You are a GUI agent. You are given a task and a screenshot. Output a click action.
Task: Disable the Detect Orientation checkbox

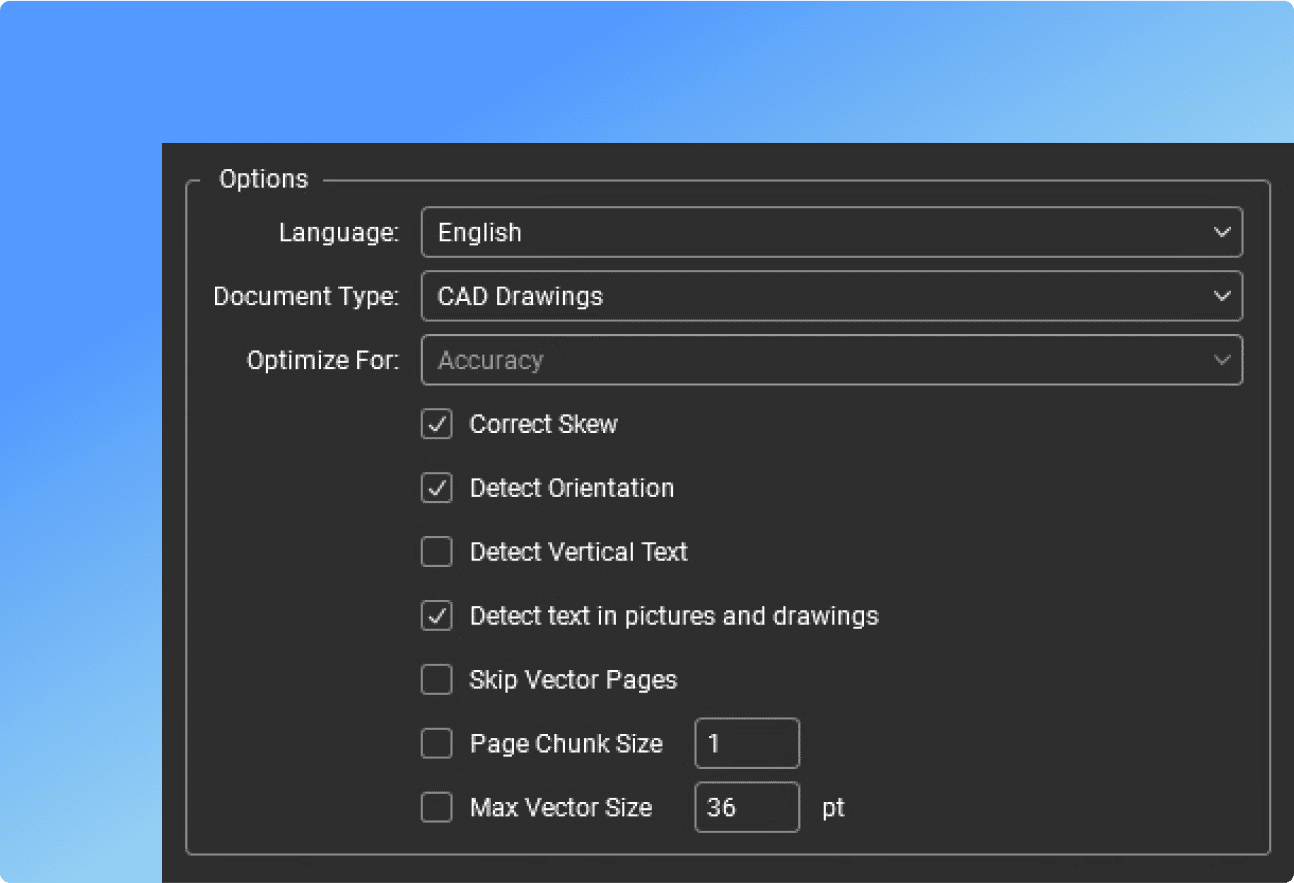(x=437, y=488)
